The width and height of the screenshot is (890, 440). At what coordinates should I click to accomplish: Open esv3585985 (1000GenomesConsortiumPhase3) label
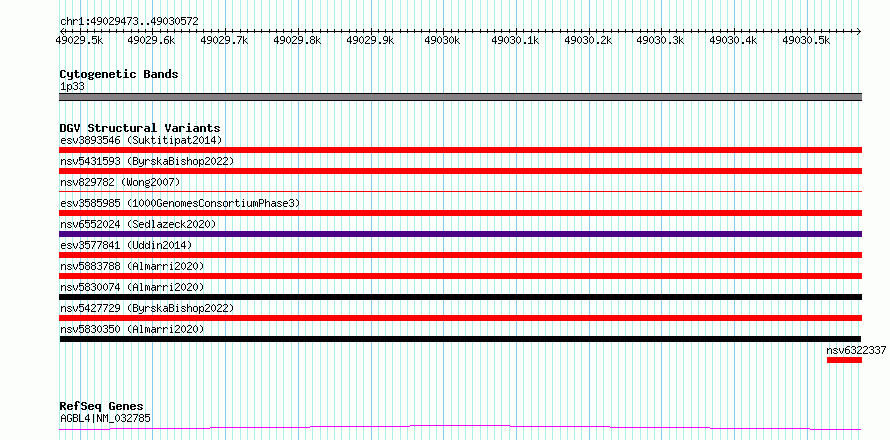(x=179, y=203)
